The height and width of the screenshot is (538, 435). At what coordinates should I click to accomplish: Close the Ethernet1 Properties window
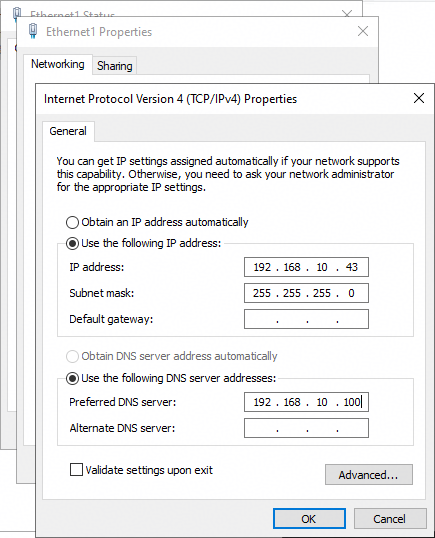coord(363,31)
